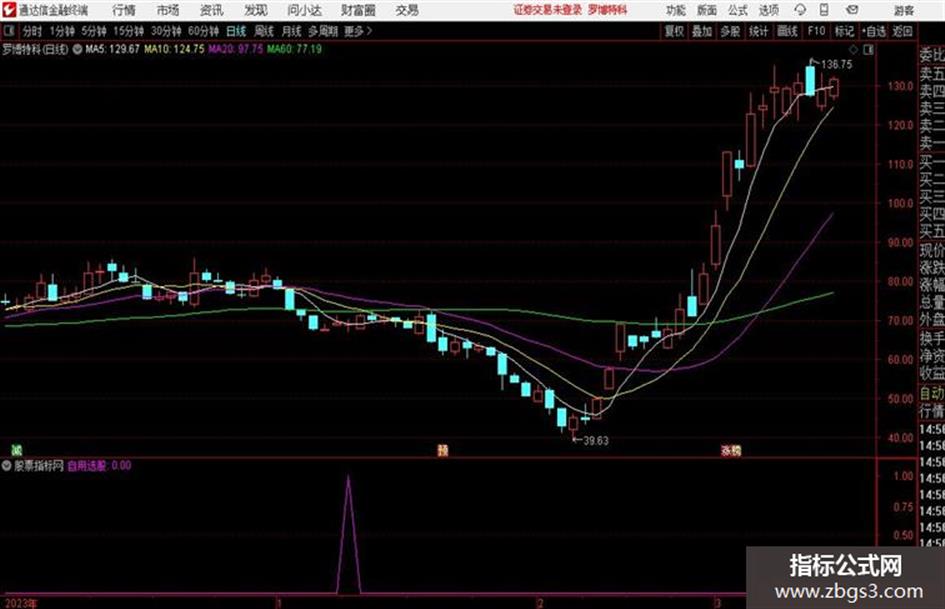Open the 行情 menu
Screen dimensions: 945x609
(x=124, y=10)
